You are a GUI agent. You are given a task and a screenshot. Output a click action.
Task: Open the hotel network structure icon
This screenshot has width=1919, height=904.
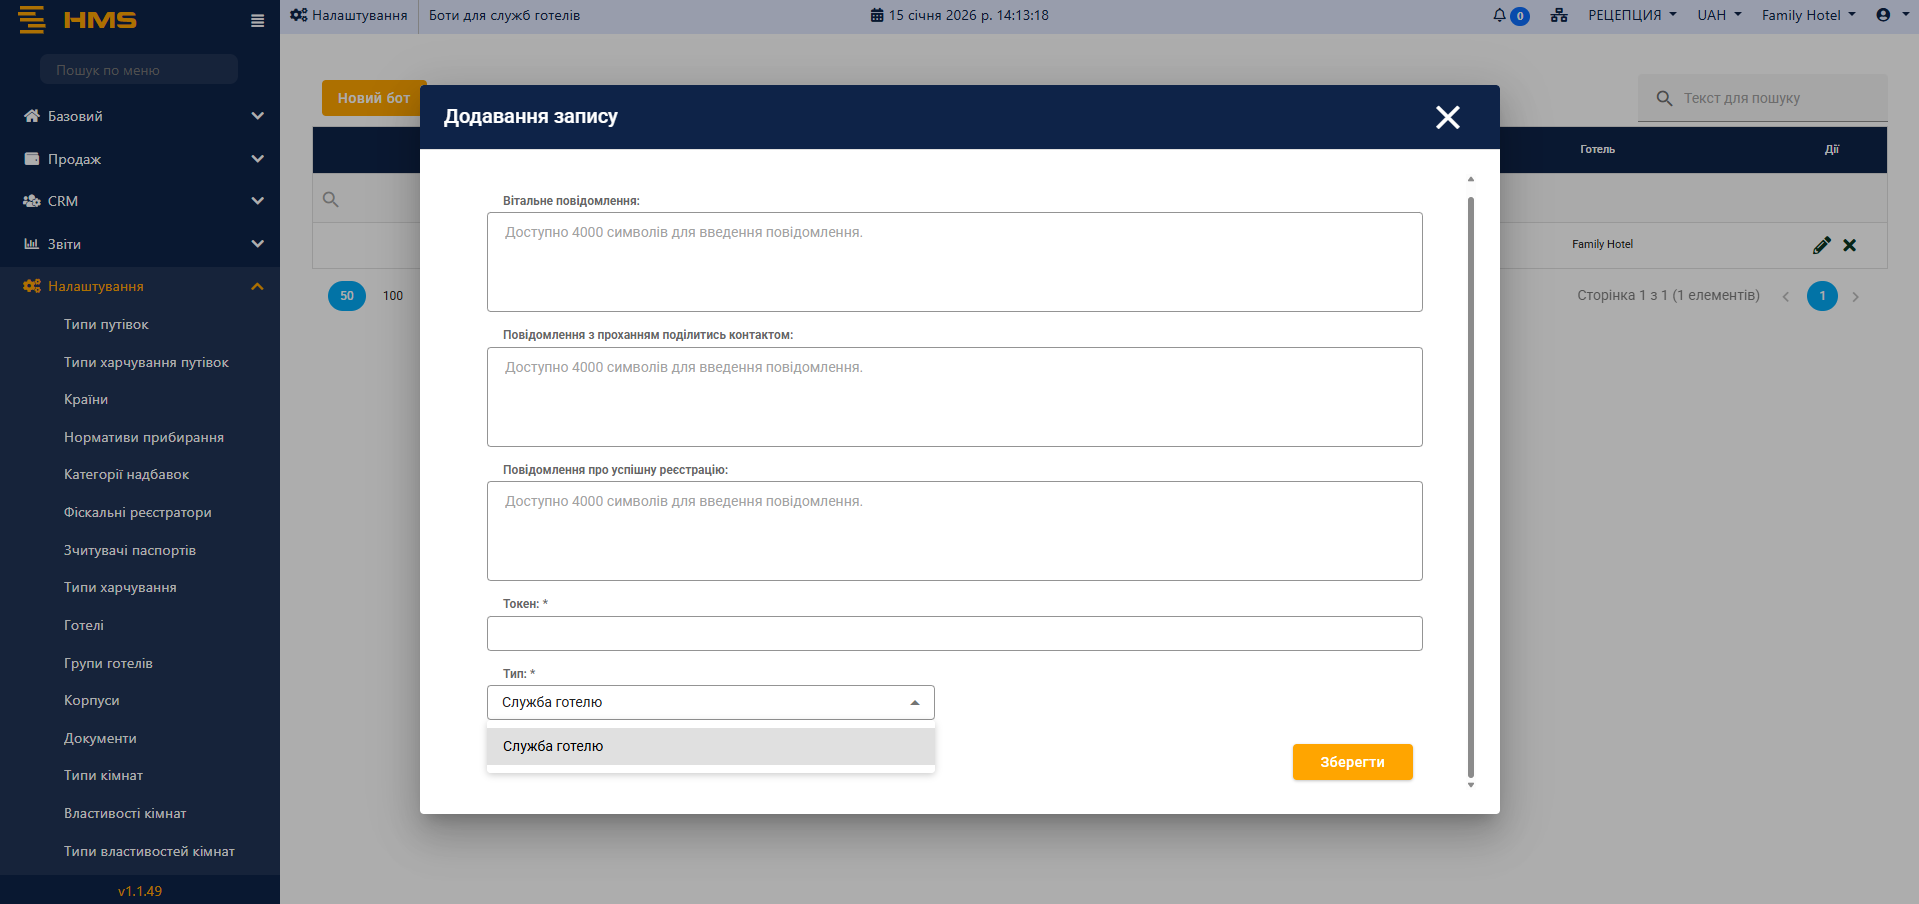[x=1559, y=15]
